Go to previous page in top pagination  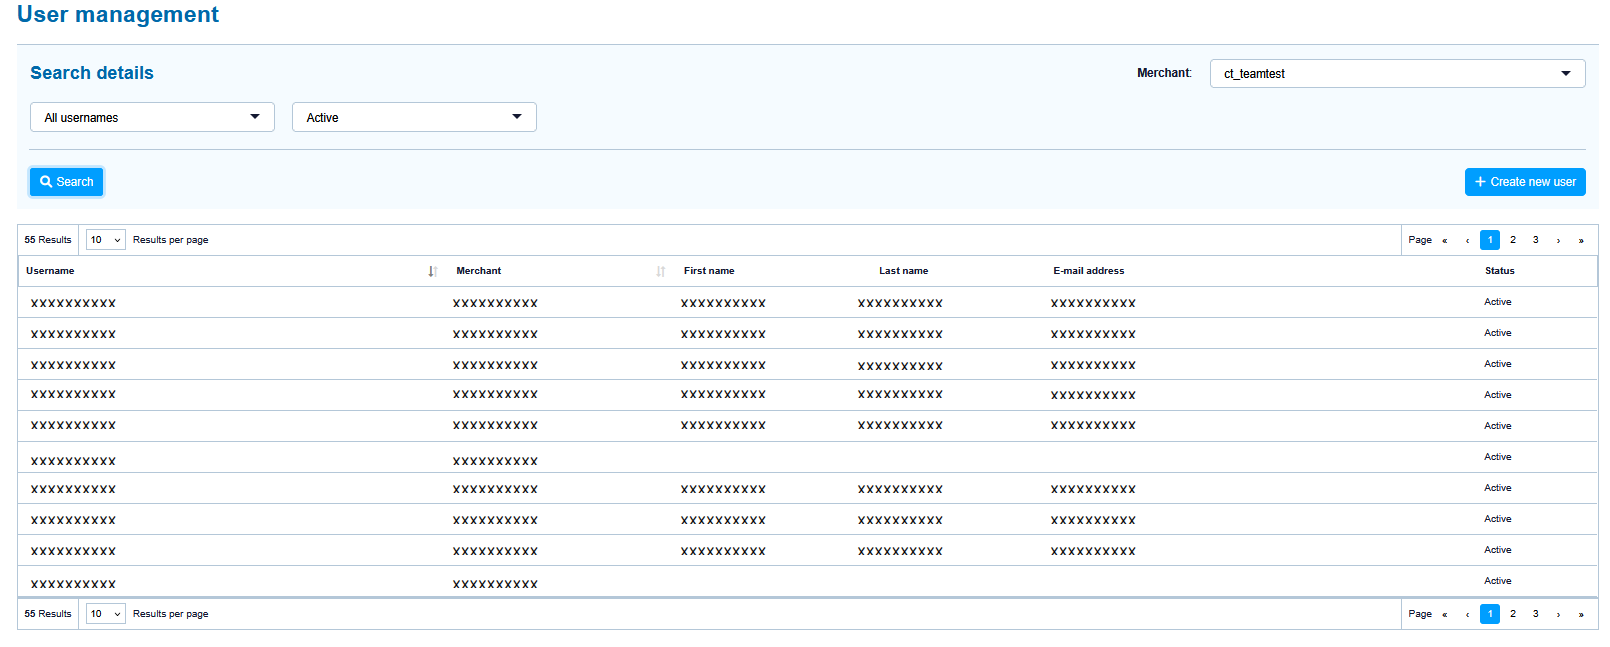point(1467,240)
